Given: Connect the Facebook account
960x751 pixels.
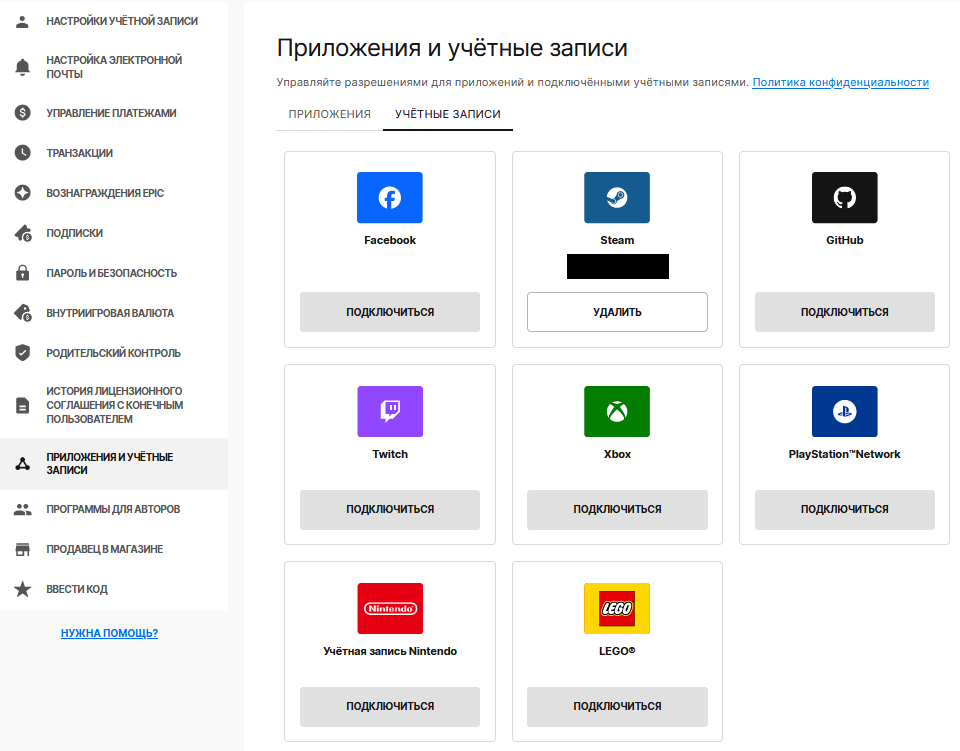Looking at the screenshot, I should point(390,312).
